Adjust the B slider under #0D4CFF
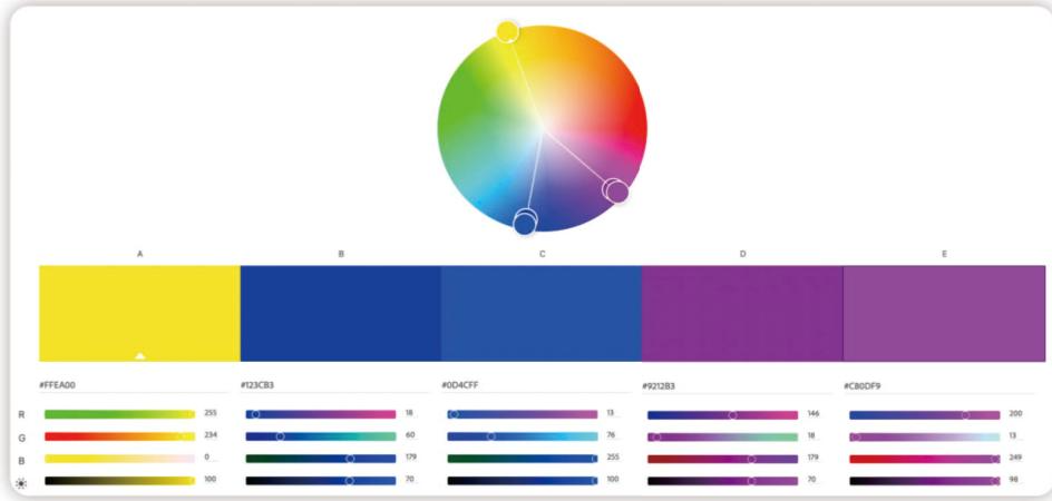 pyautogui.click(x=522, y=458)
